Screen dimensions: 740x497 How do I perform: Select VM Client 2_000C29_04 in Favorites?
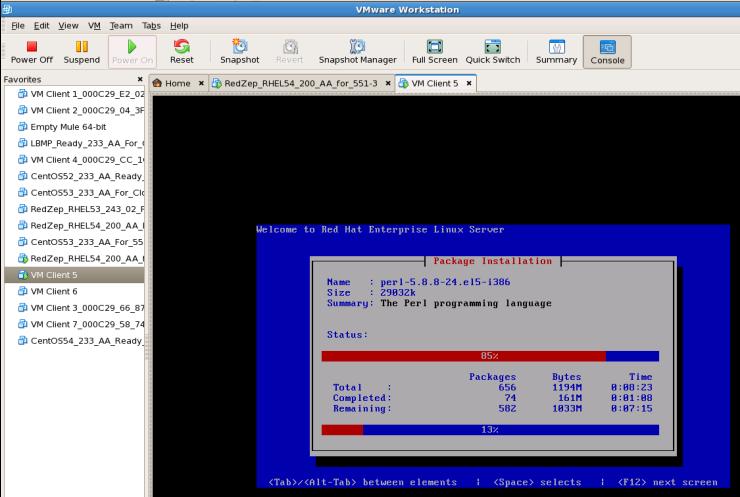pos(81,110)
